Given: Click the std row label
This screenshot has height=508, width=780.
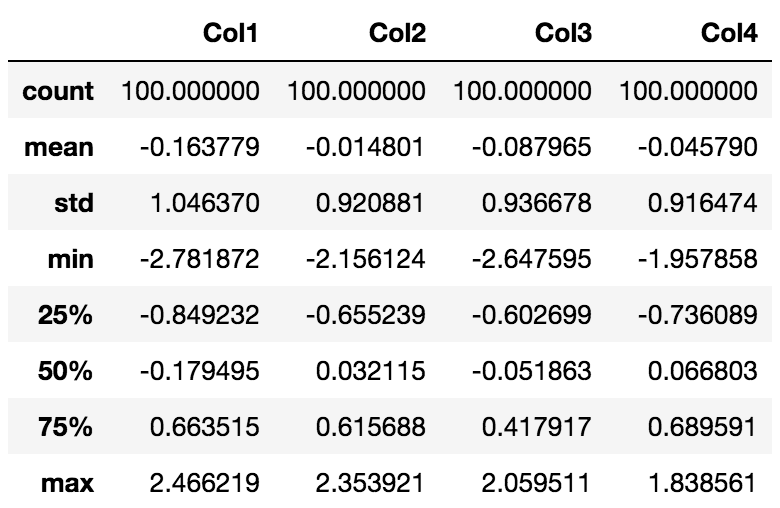Looking at the screenshot, I should click(74, 203).
